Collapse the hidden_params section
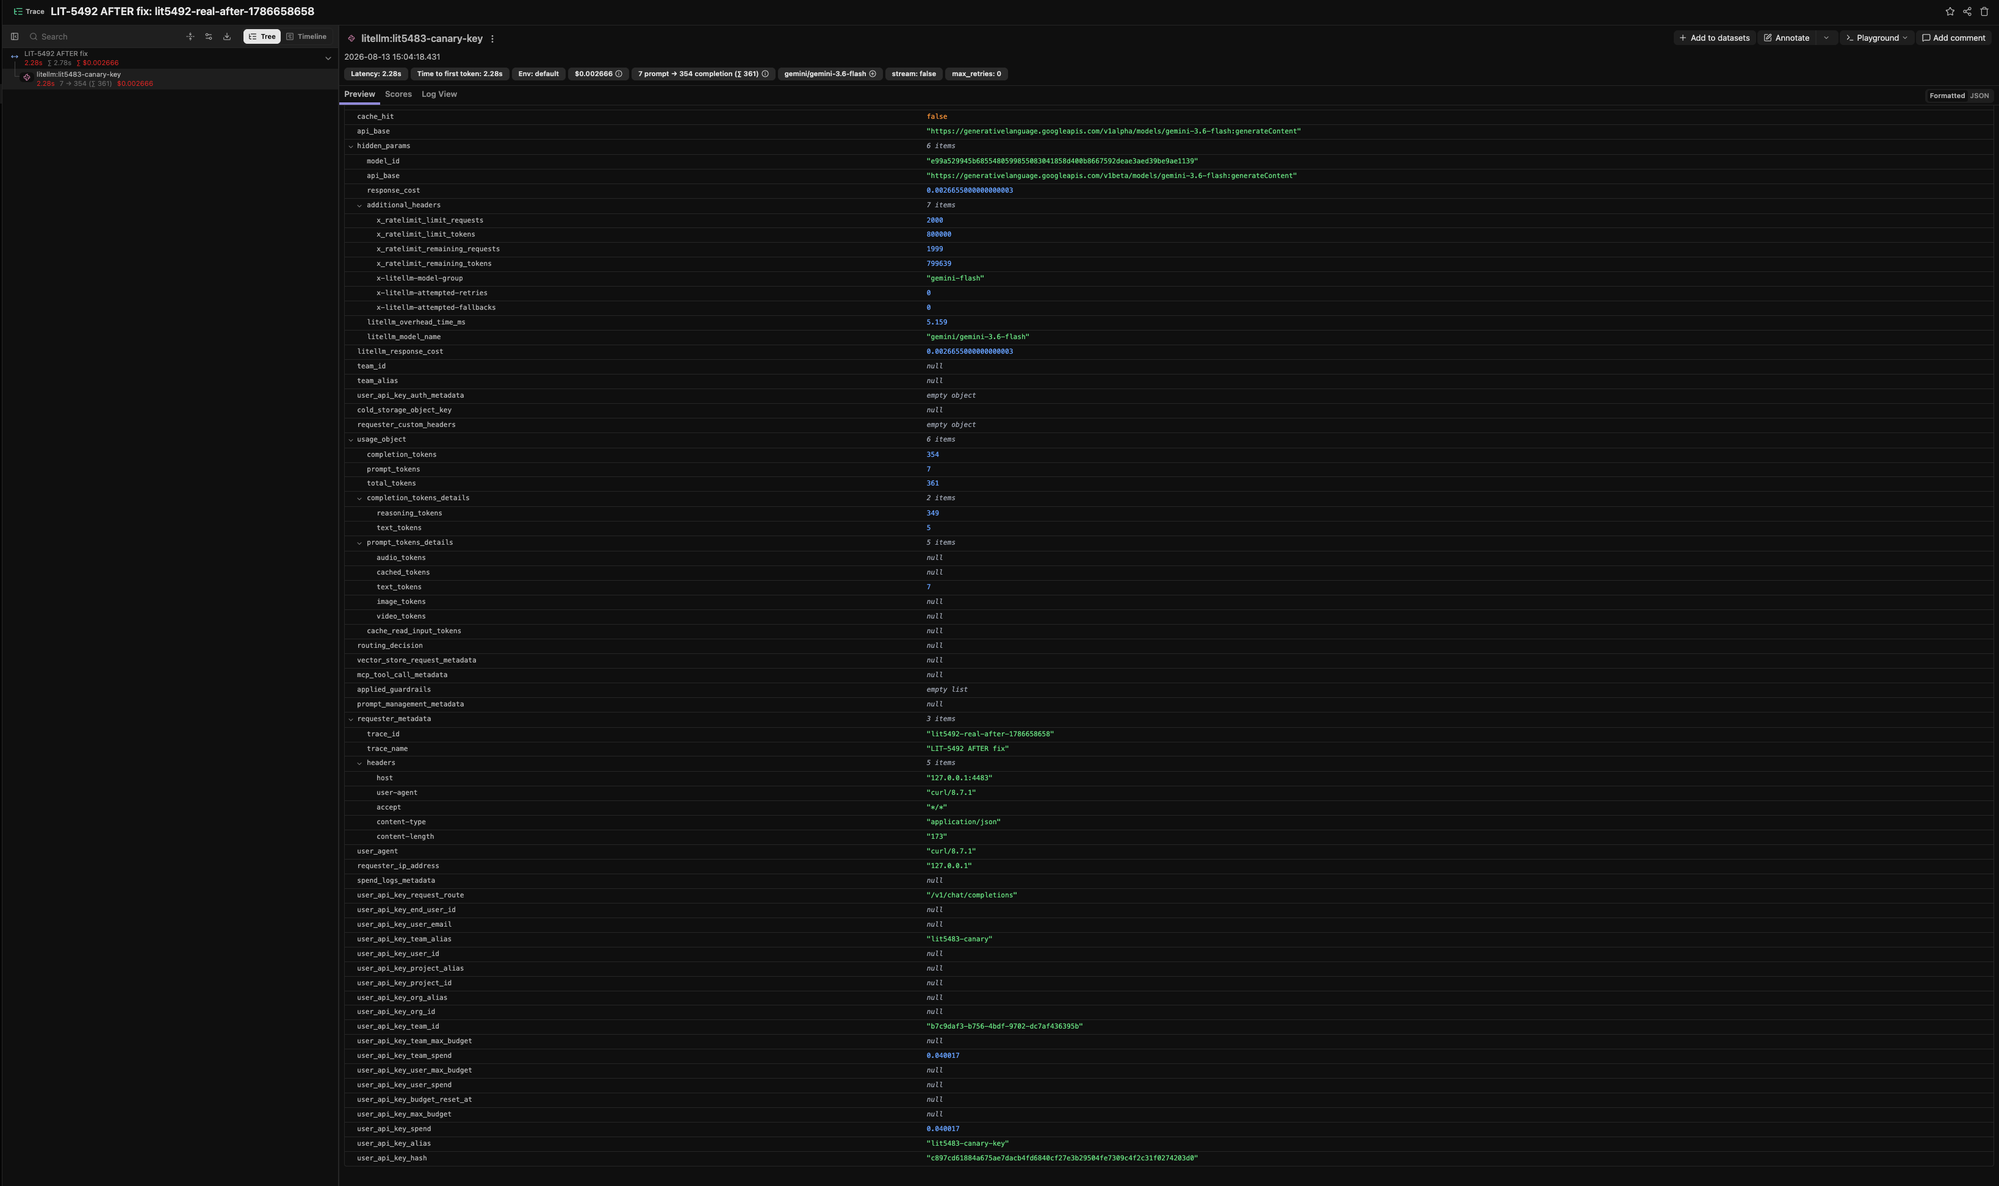The image size is (1999, 1186). (x=351, y=146)
